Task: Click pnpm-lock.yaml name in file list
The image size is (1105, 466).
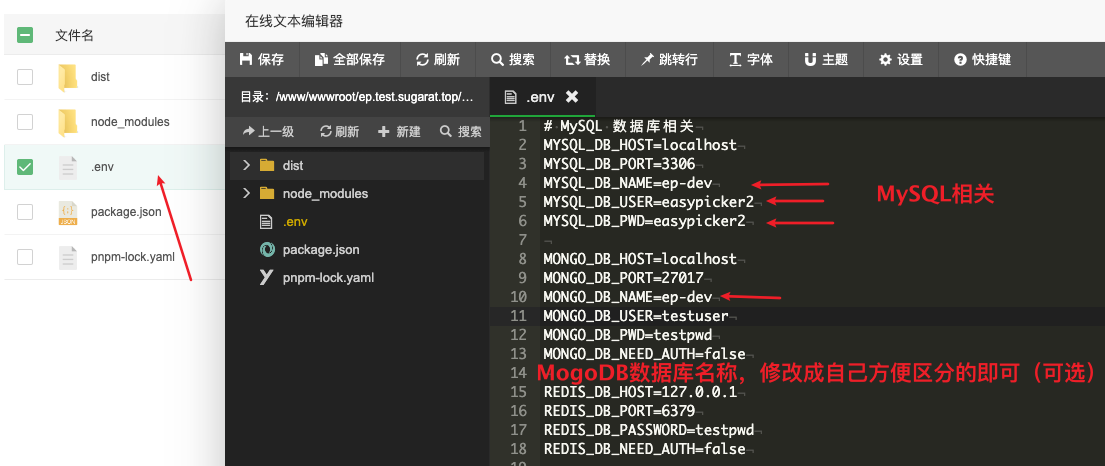Action: tap(132, 257)
